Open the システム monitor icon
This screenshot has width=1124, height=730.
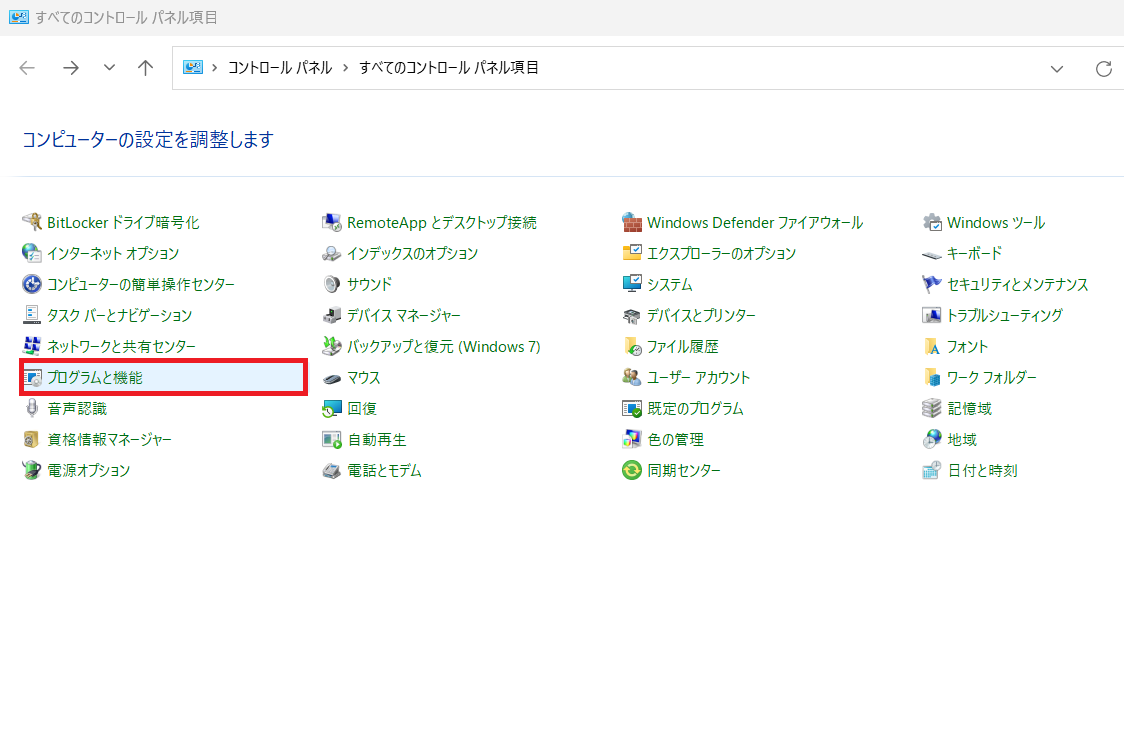point(632,284)
